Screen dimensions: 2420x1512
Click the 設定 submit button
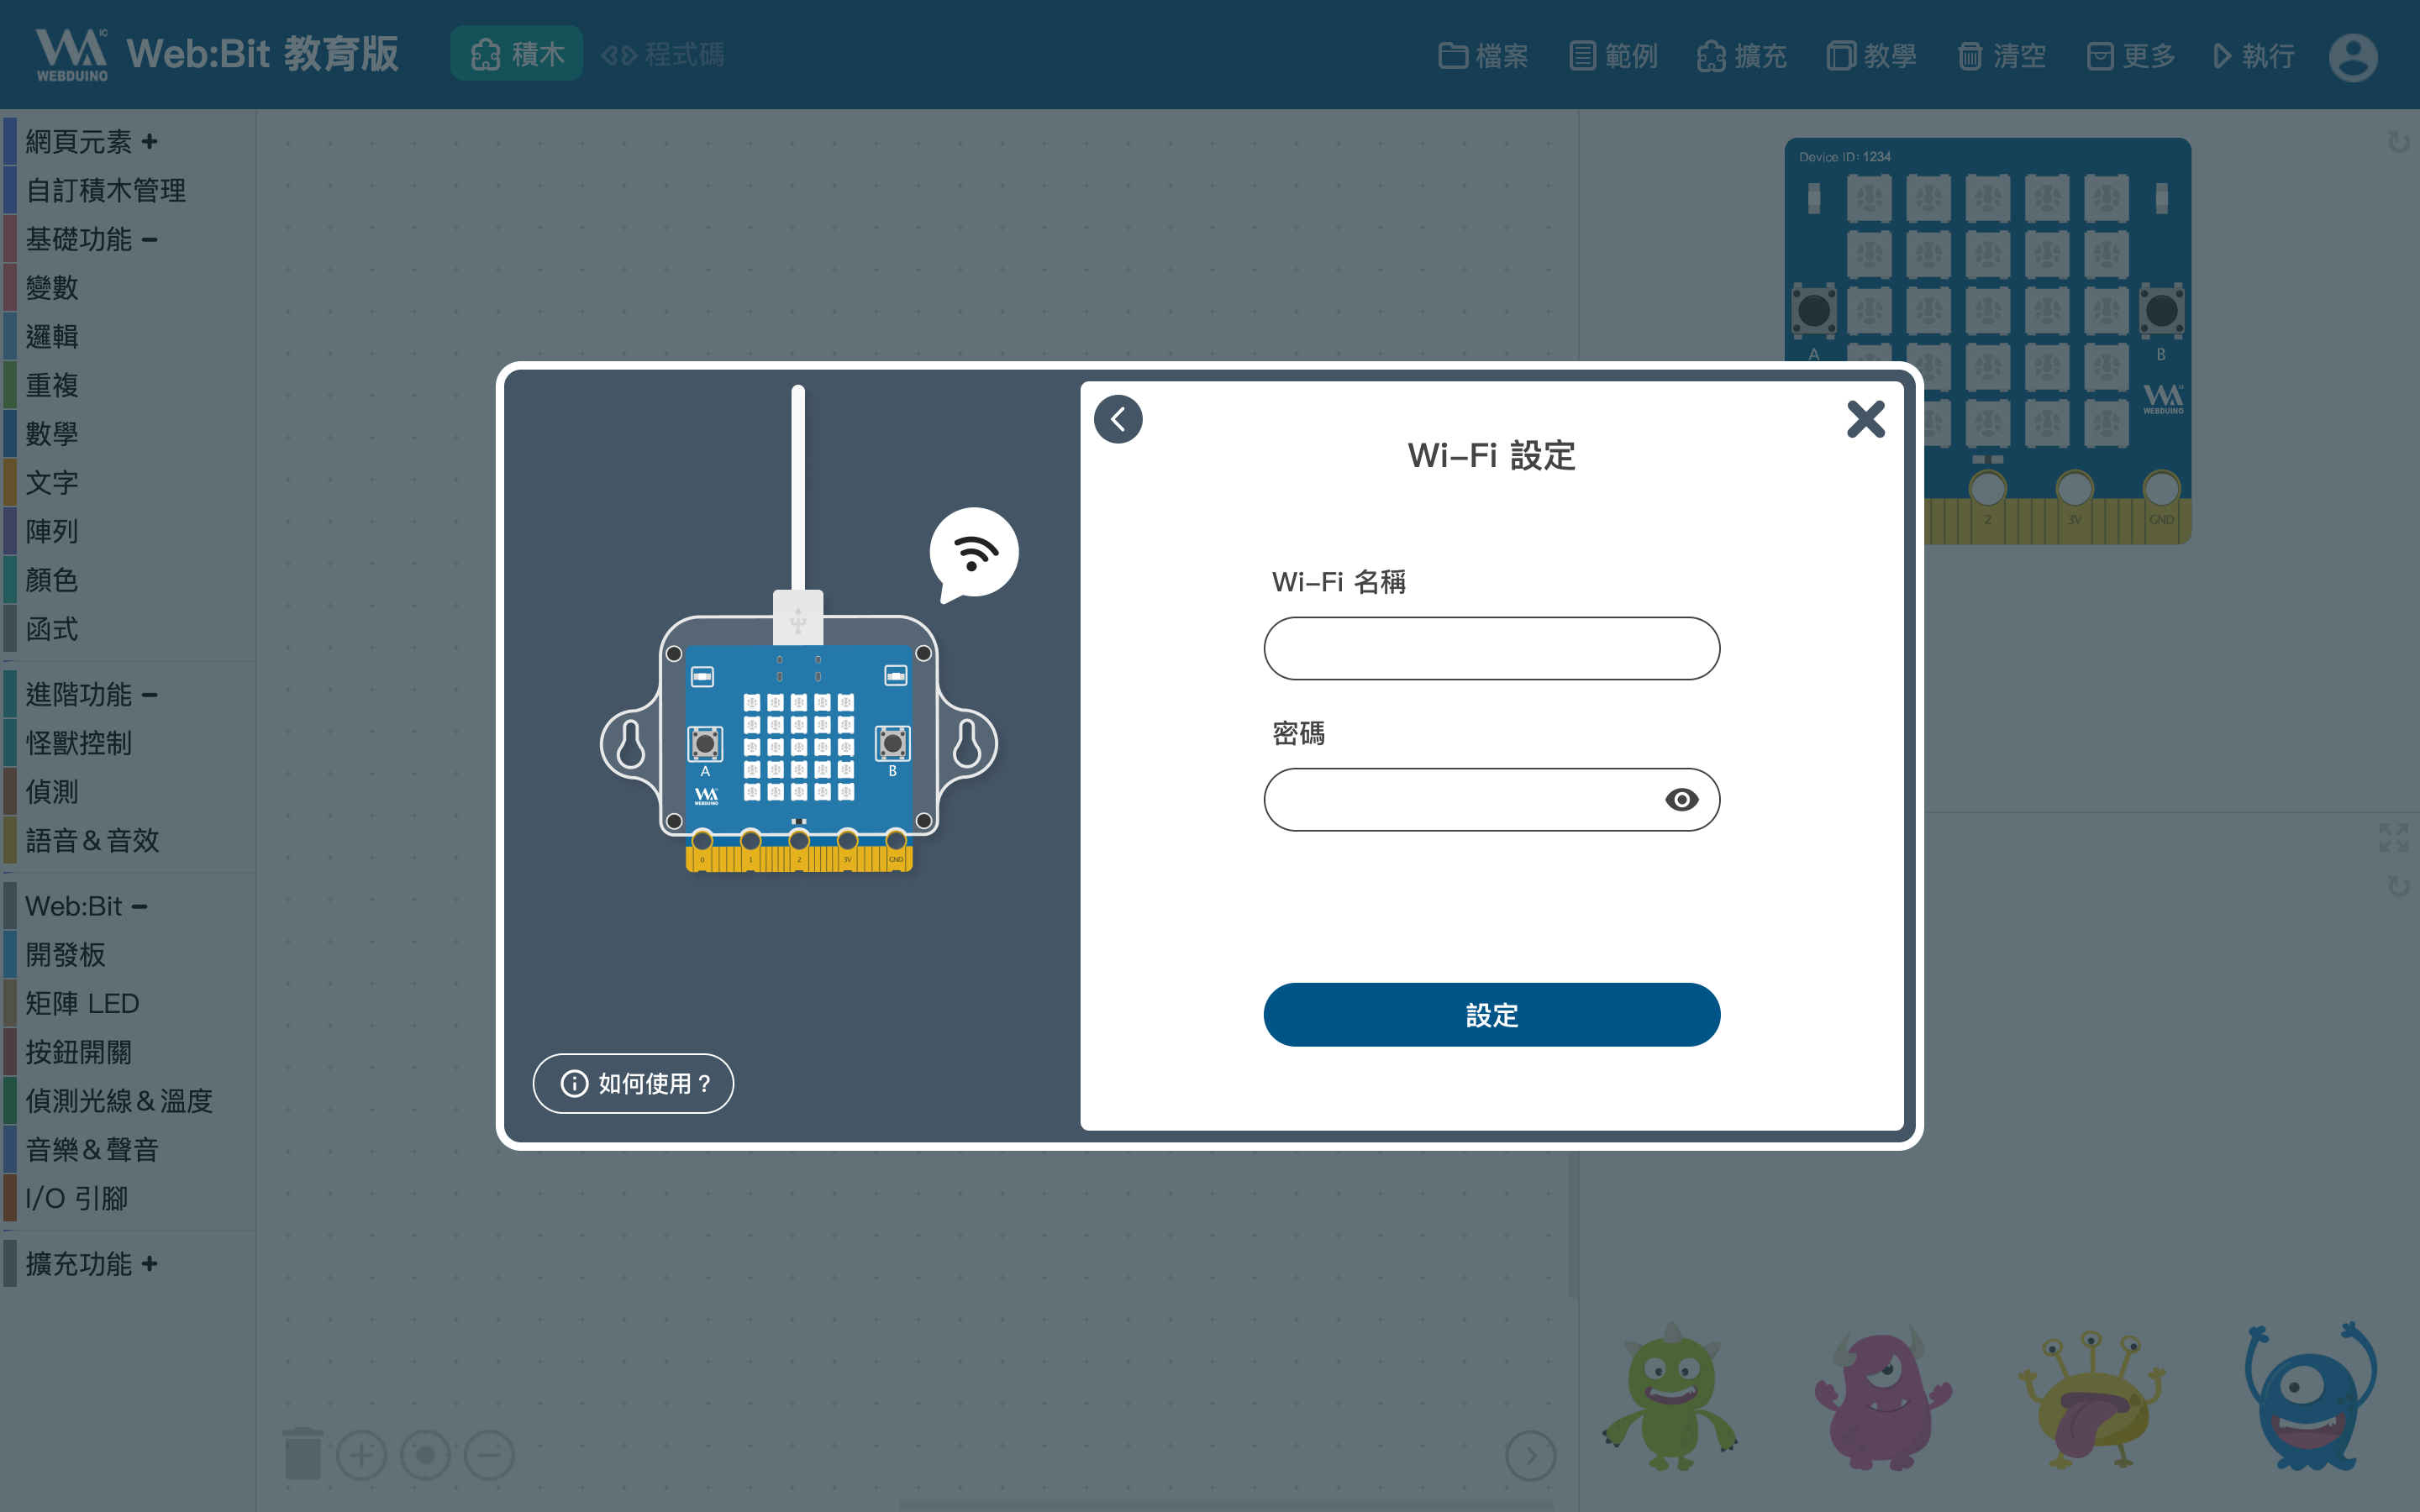(x=1491, y=1015)
